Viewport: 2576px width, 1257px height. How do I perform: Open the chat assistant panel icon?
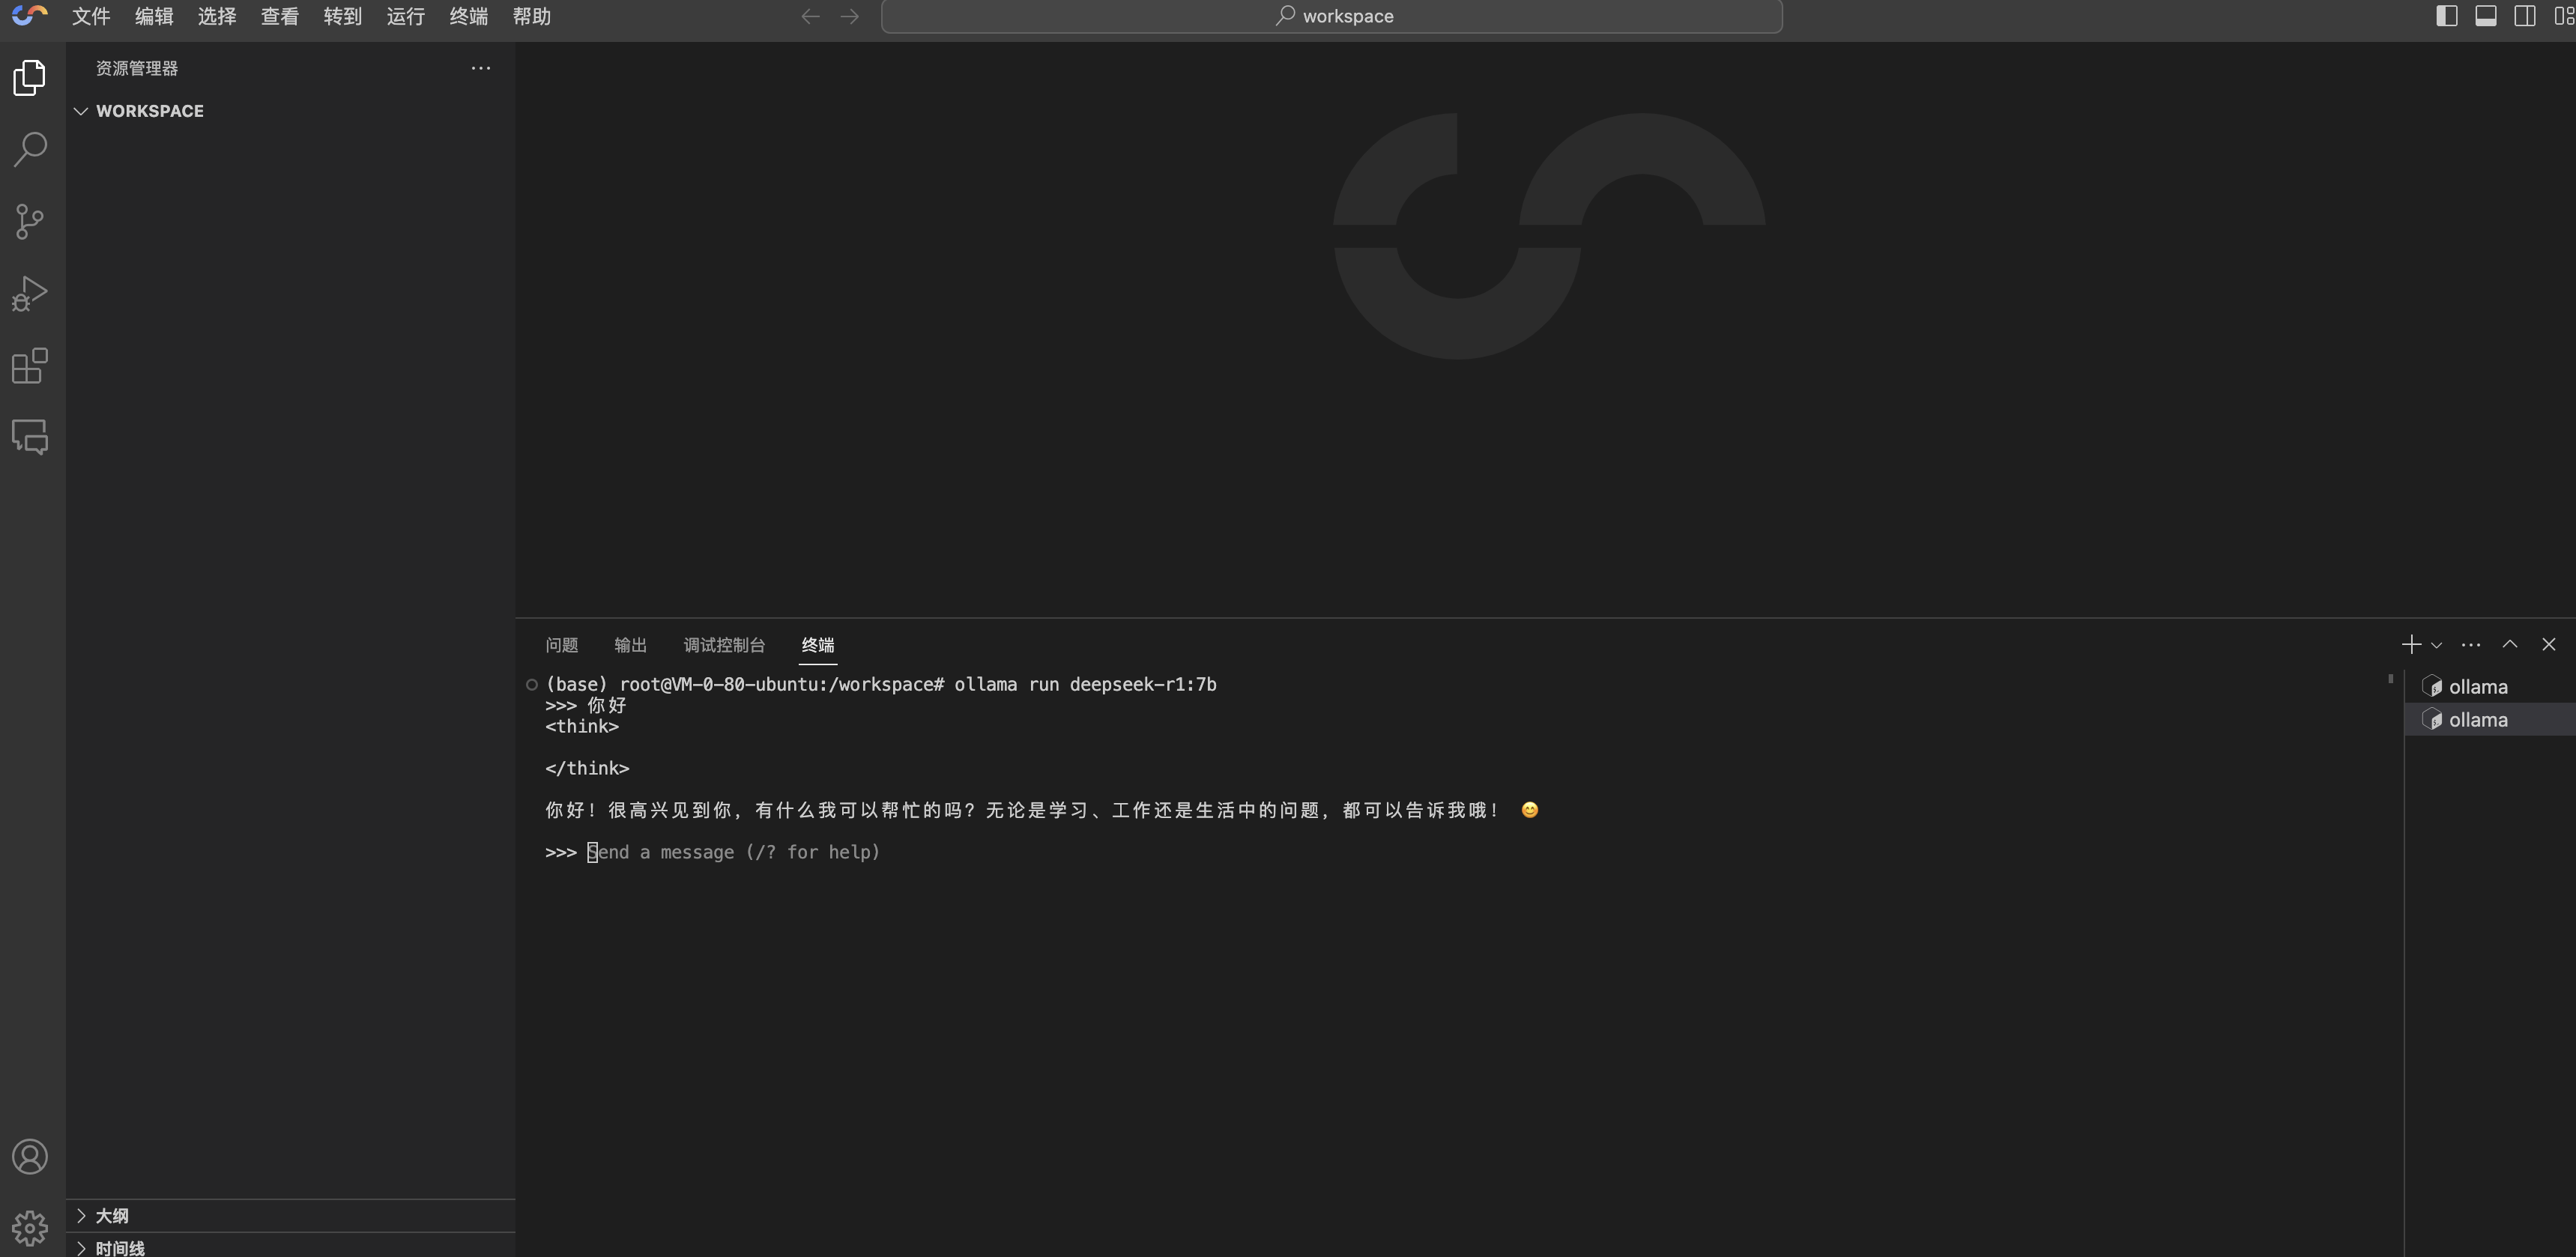[30, 437]
